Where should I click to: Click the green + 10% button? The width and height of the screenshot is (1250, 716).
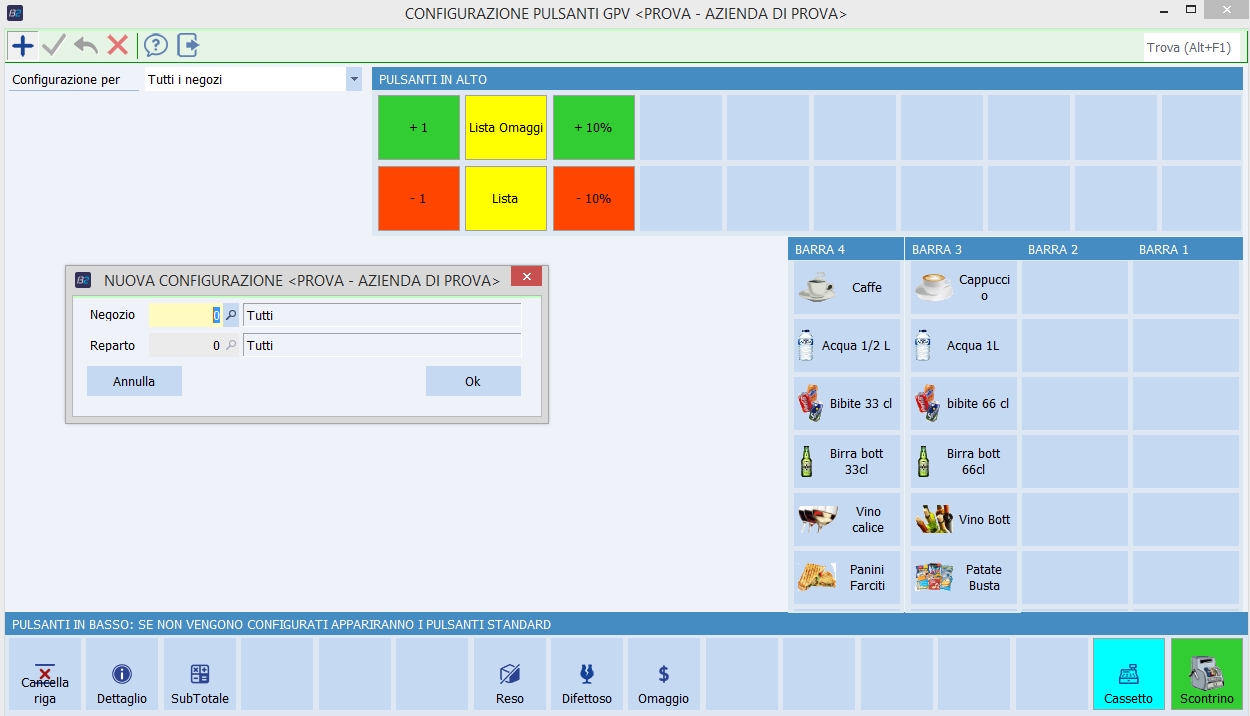pyautogui.click(x=594, y=128)
